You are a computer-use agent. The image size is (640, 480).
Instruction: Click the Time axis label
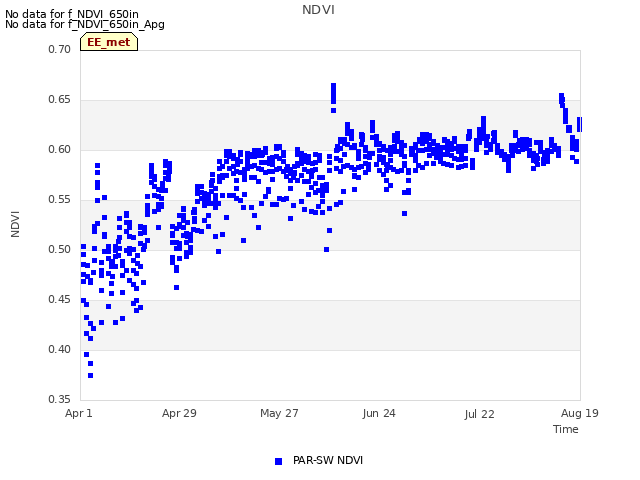tap(565, 429)
